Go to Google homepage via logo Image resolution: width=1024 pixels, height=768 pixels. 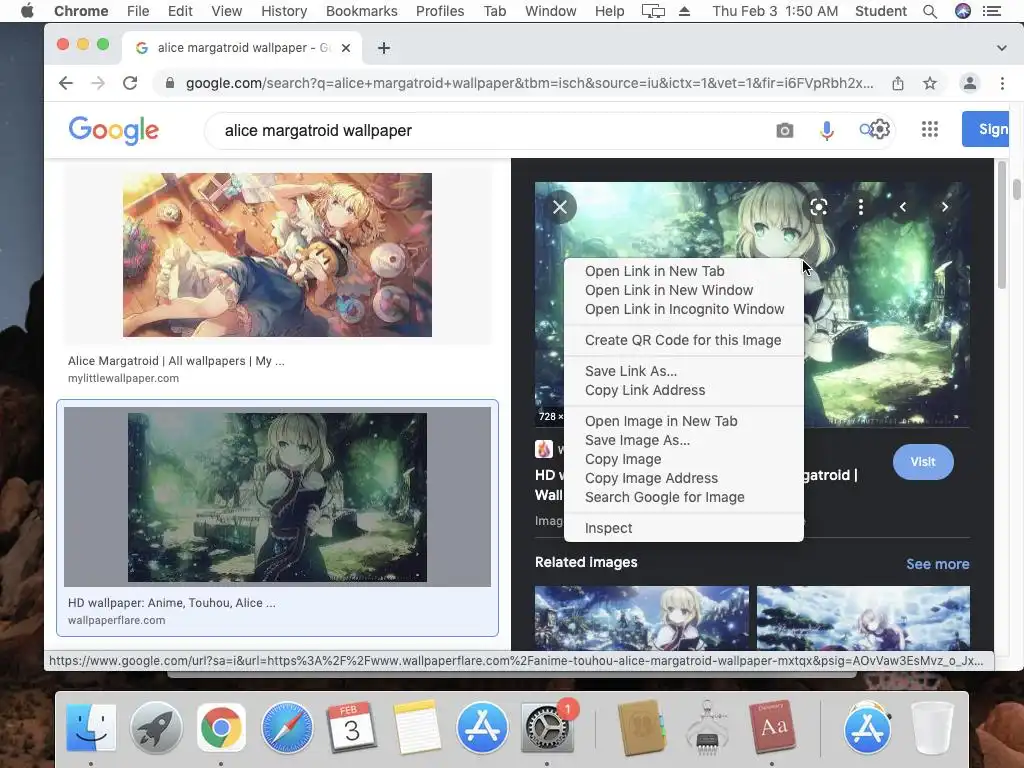coord(114,131)
